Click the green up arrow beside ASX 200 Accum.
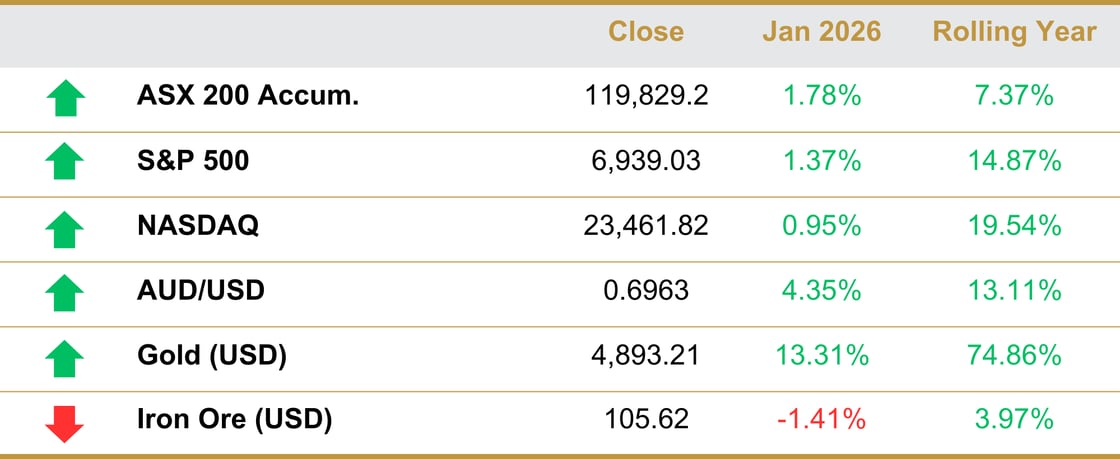The height and width of the screenshot is (459, 1120). click(x=66, y=98)
